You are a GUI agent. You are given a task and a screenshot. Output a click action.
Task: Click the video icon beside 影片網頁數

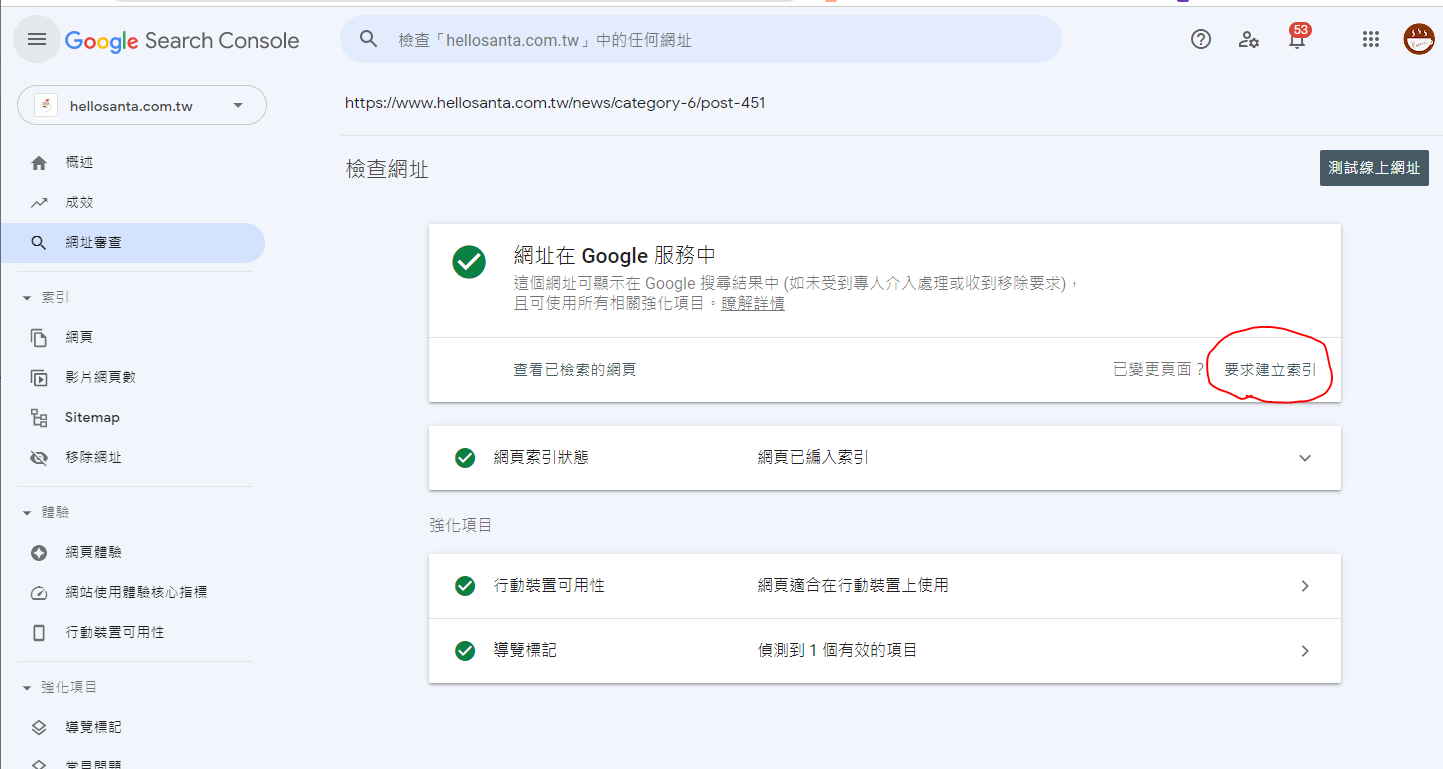tap(39, 378)
